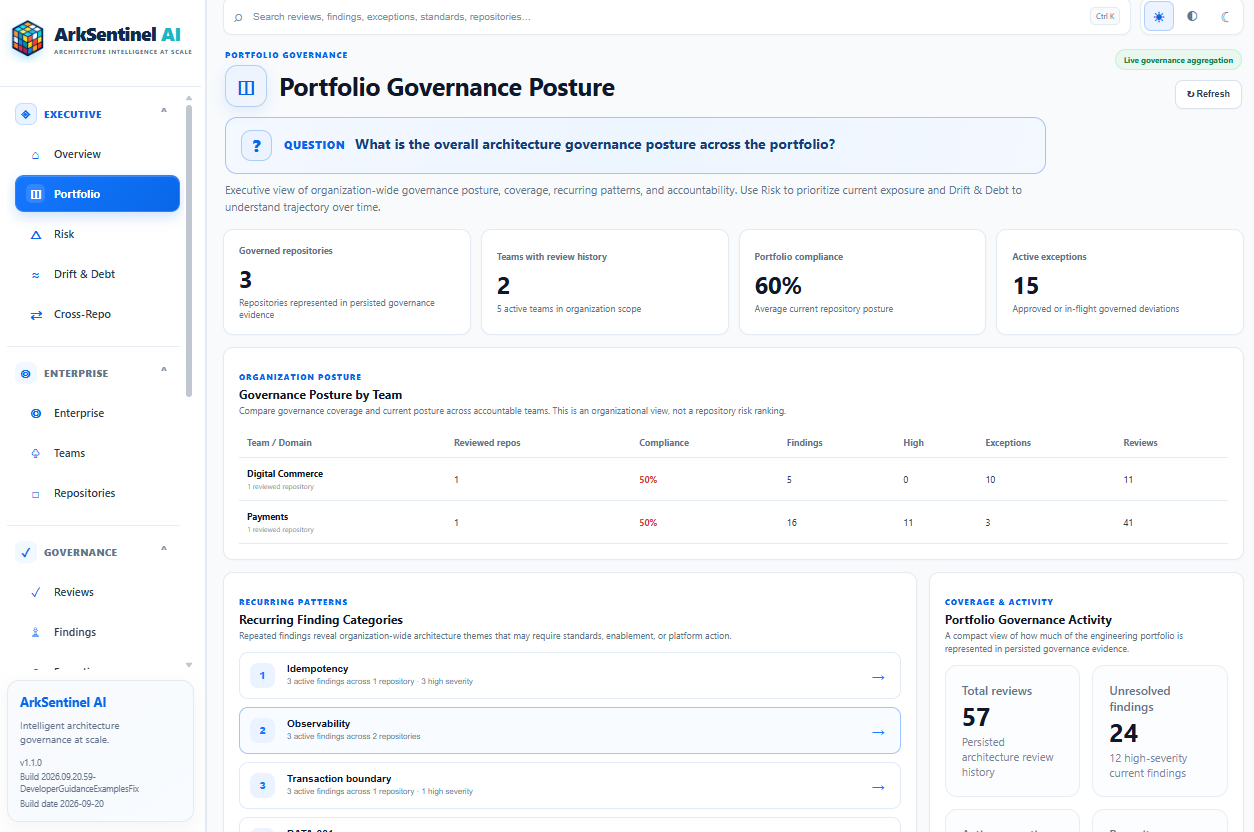
Task: Open the Idempotency finding category
Action: click(570, 676)
